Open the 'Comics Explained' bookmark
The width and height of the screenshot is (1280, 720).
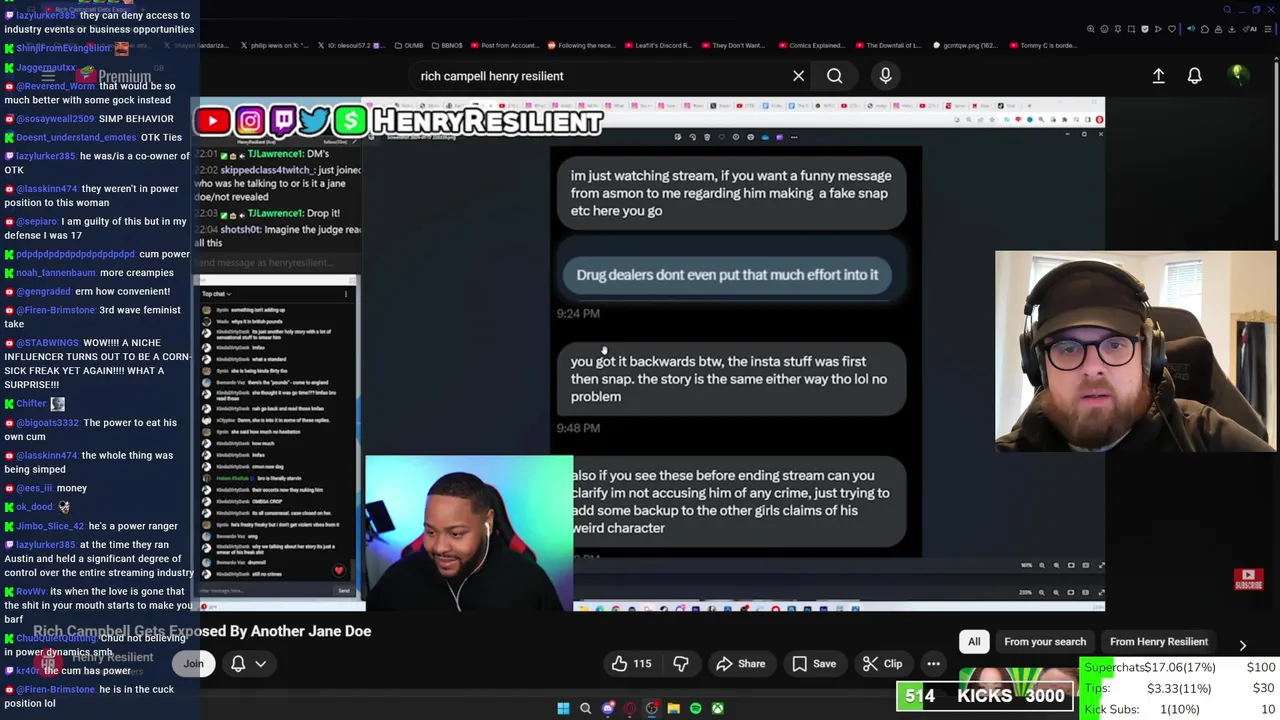pos(810,45)
